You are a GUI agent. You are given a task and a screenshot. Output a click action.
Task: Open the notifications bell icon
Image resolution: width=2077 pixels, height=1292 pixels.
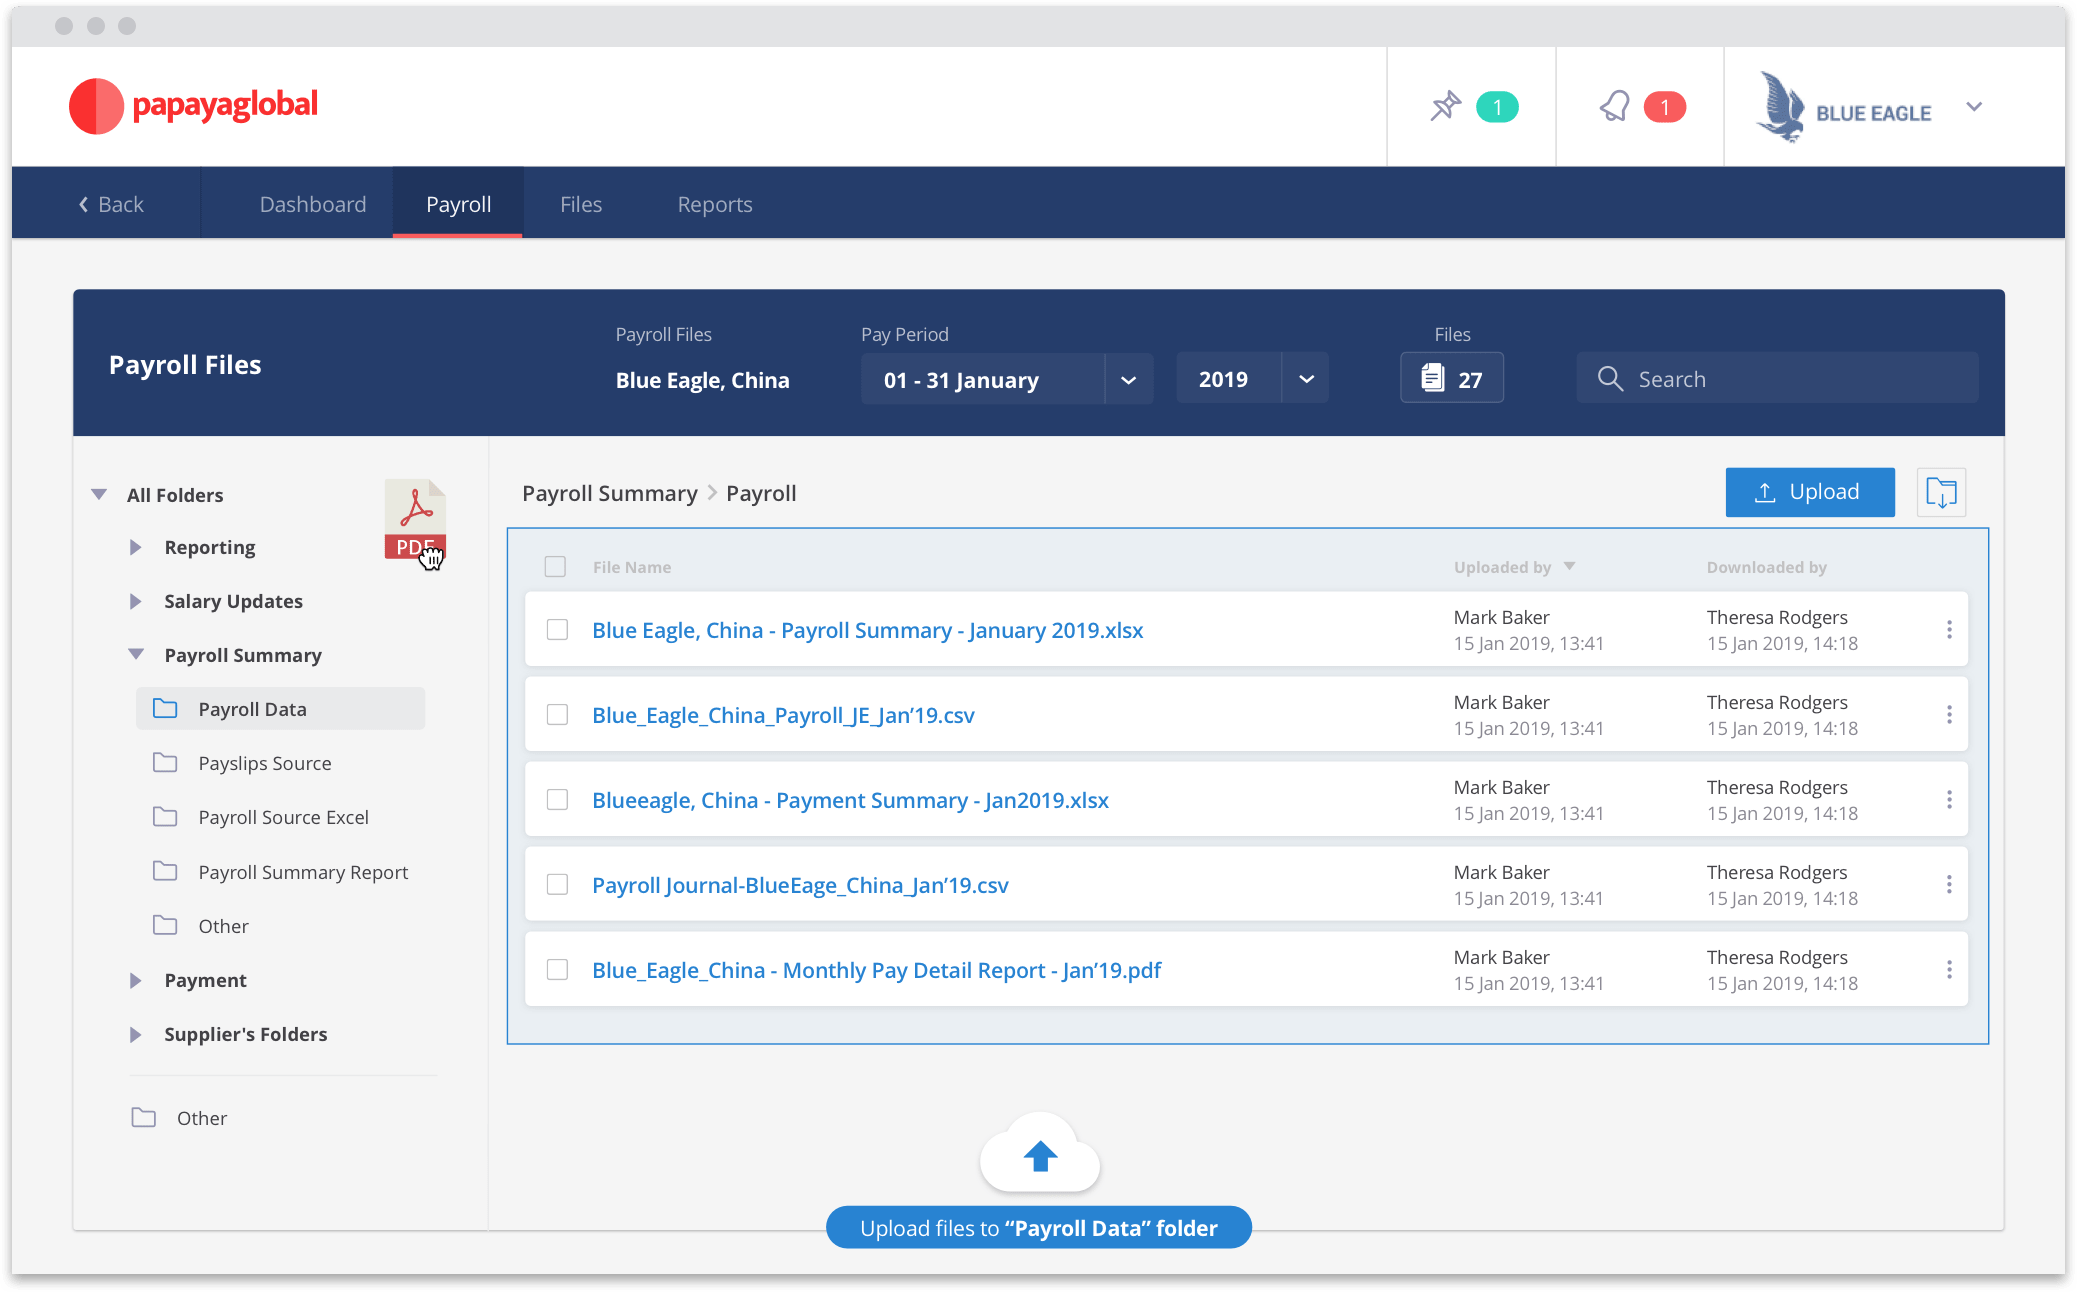click(1614, 106)
